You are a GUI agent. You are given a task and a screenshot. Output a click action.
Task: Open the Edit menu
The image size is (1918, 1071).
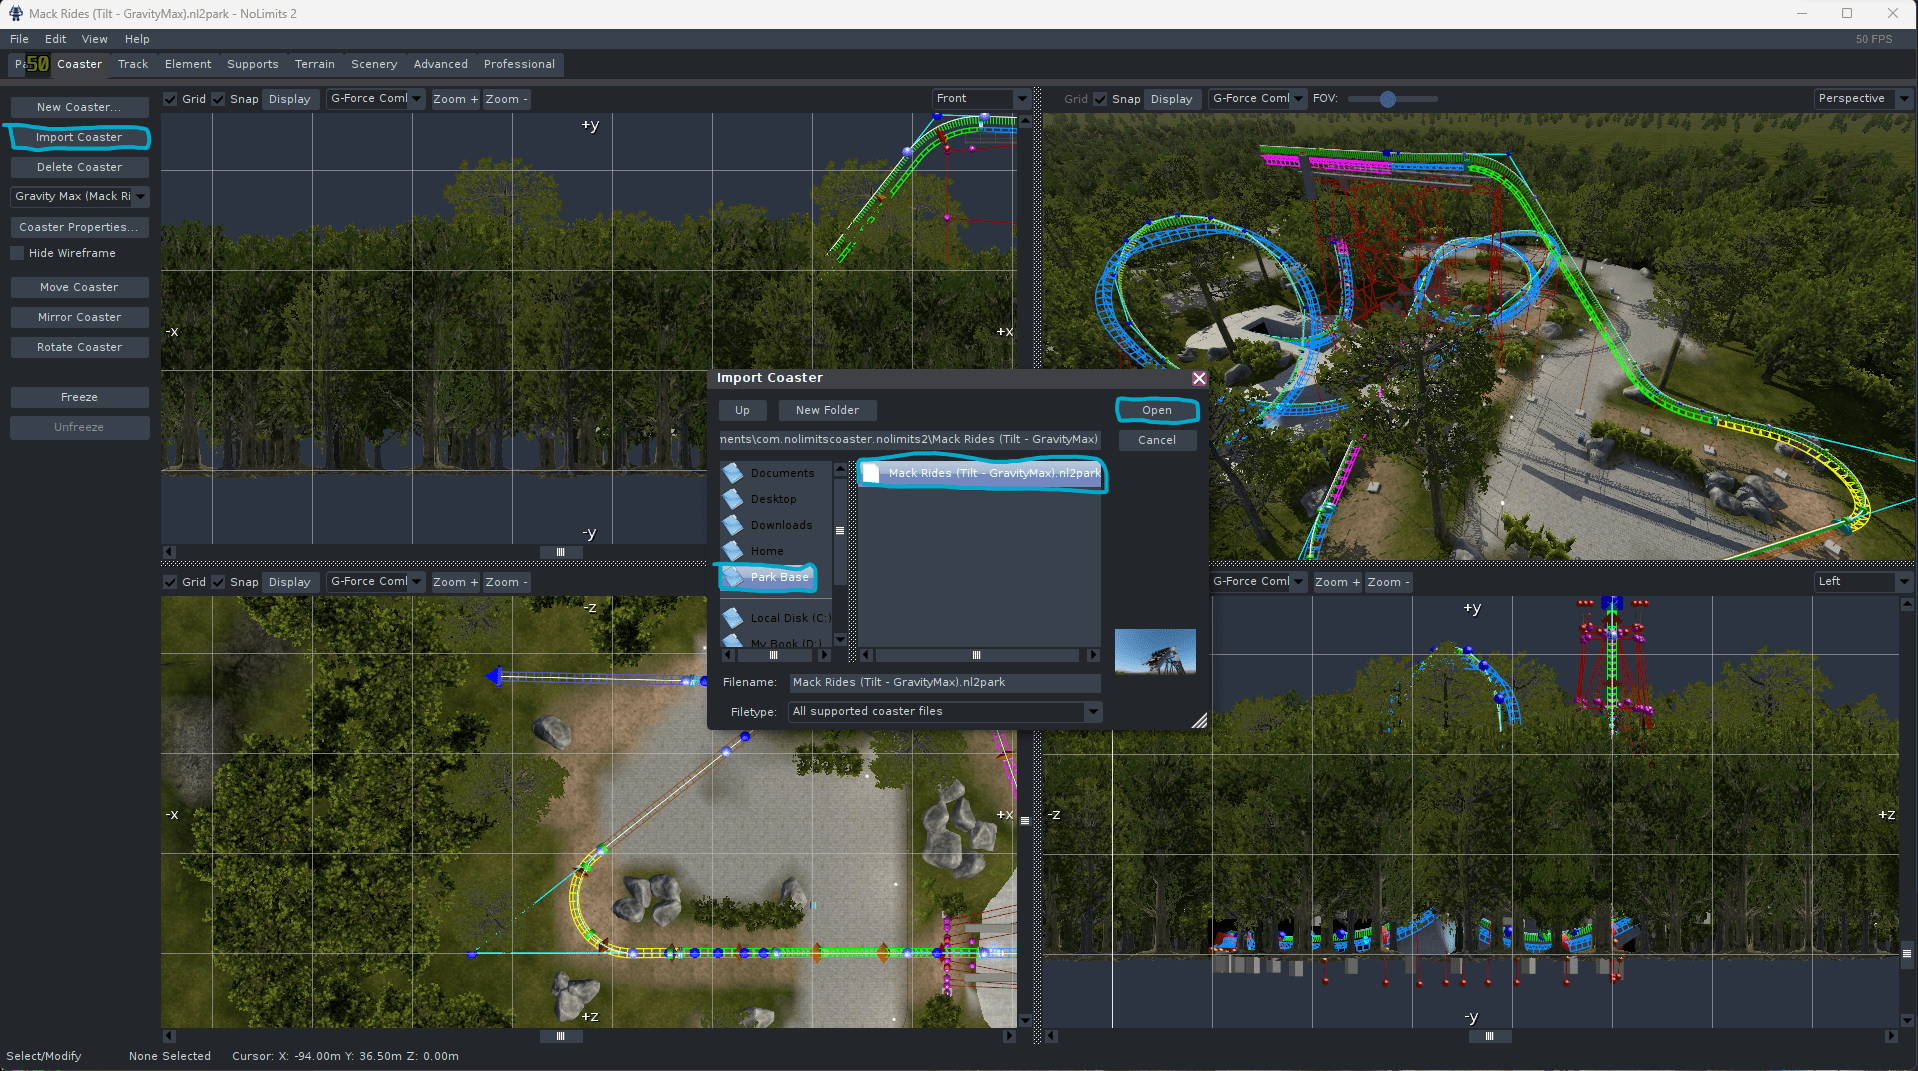coord(56,39)
